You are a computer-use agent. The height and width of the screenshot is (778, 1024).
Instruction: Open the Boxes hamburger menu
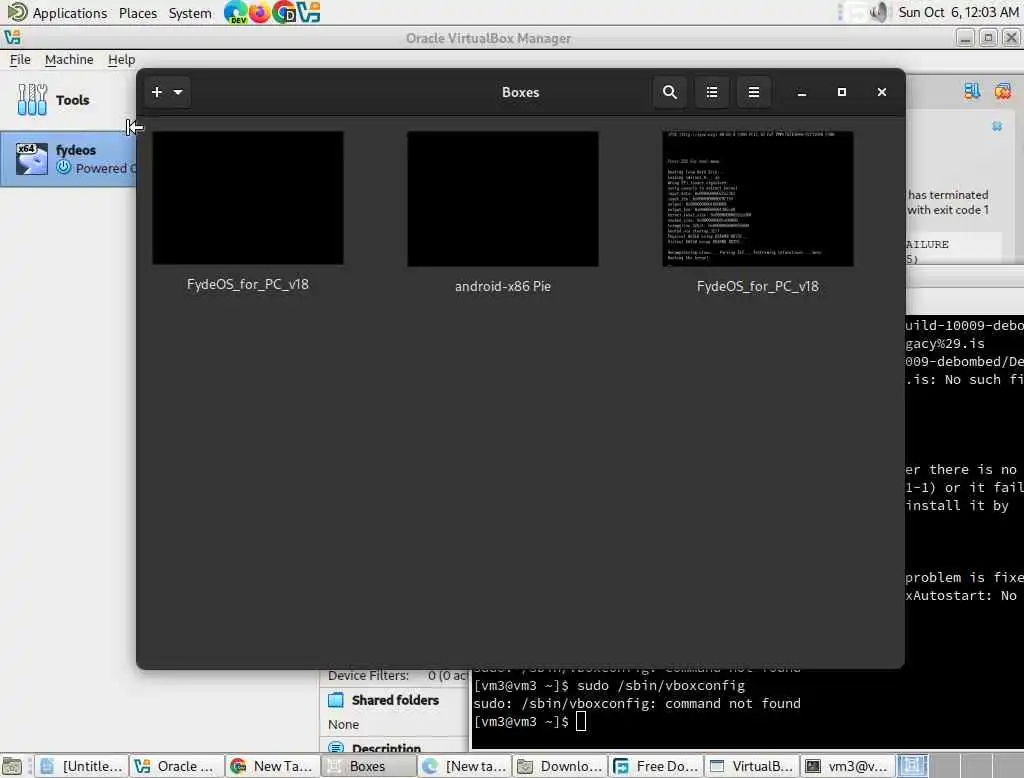pyautogui.click(x=754, y=92)
